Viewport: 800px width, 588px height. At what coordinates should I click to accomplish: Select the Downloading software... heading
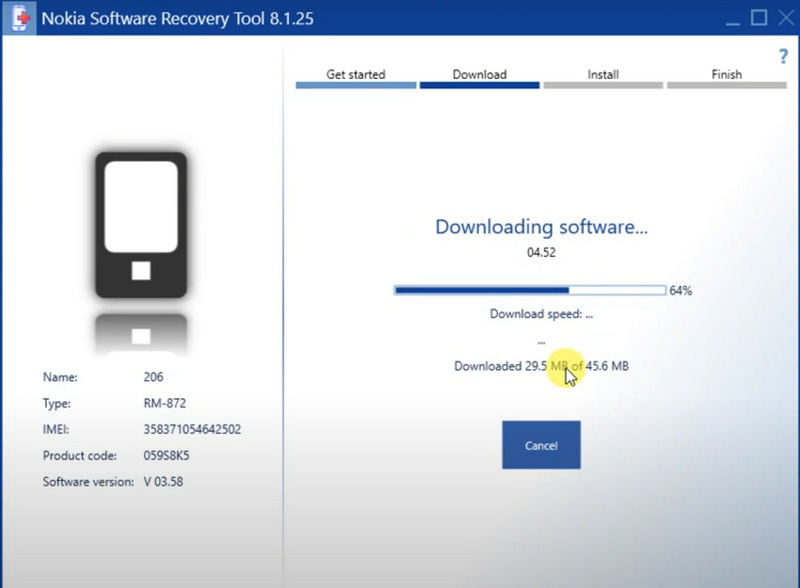coord(541,227)
